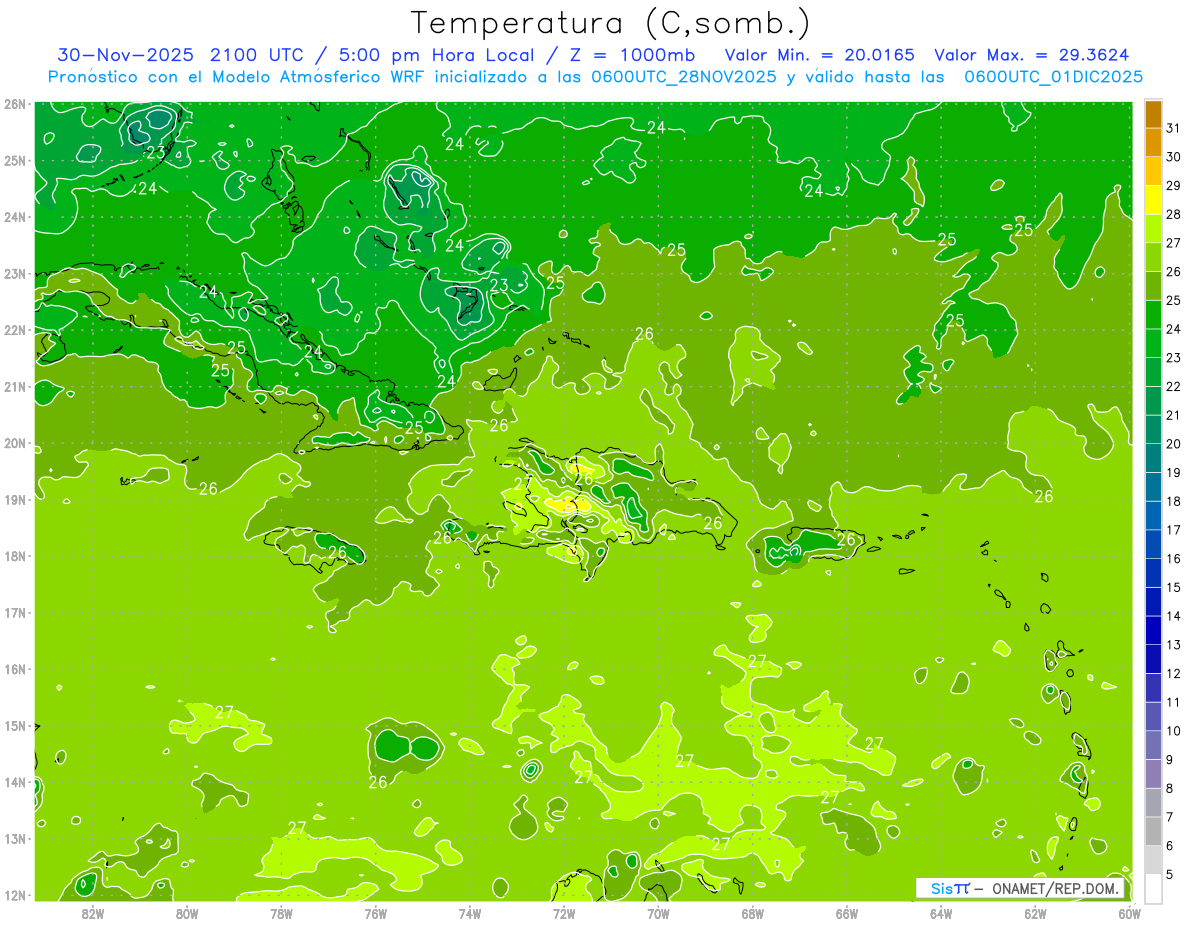The width and height of the screenshot is (1200, 927).
Task: Click the colorbar legend label "18"
Action: pyautogui.click(x=1174, y=501)
